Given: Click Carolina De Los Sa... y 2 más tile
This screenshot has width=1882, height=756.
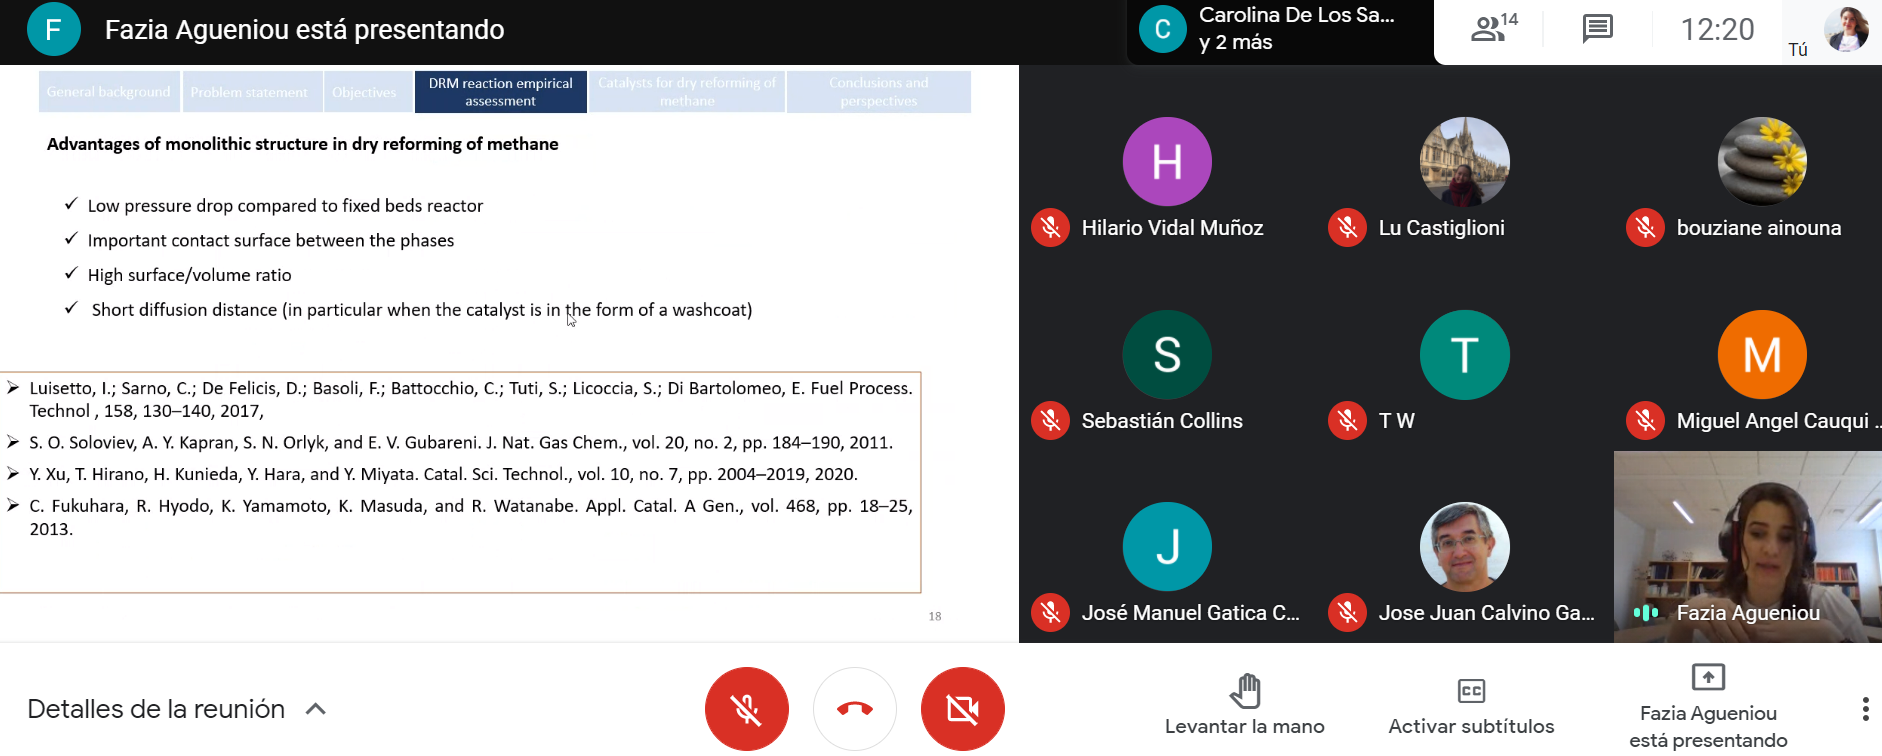Looking at the screenshot, I should click(1280, 30).
